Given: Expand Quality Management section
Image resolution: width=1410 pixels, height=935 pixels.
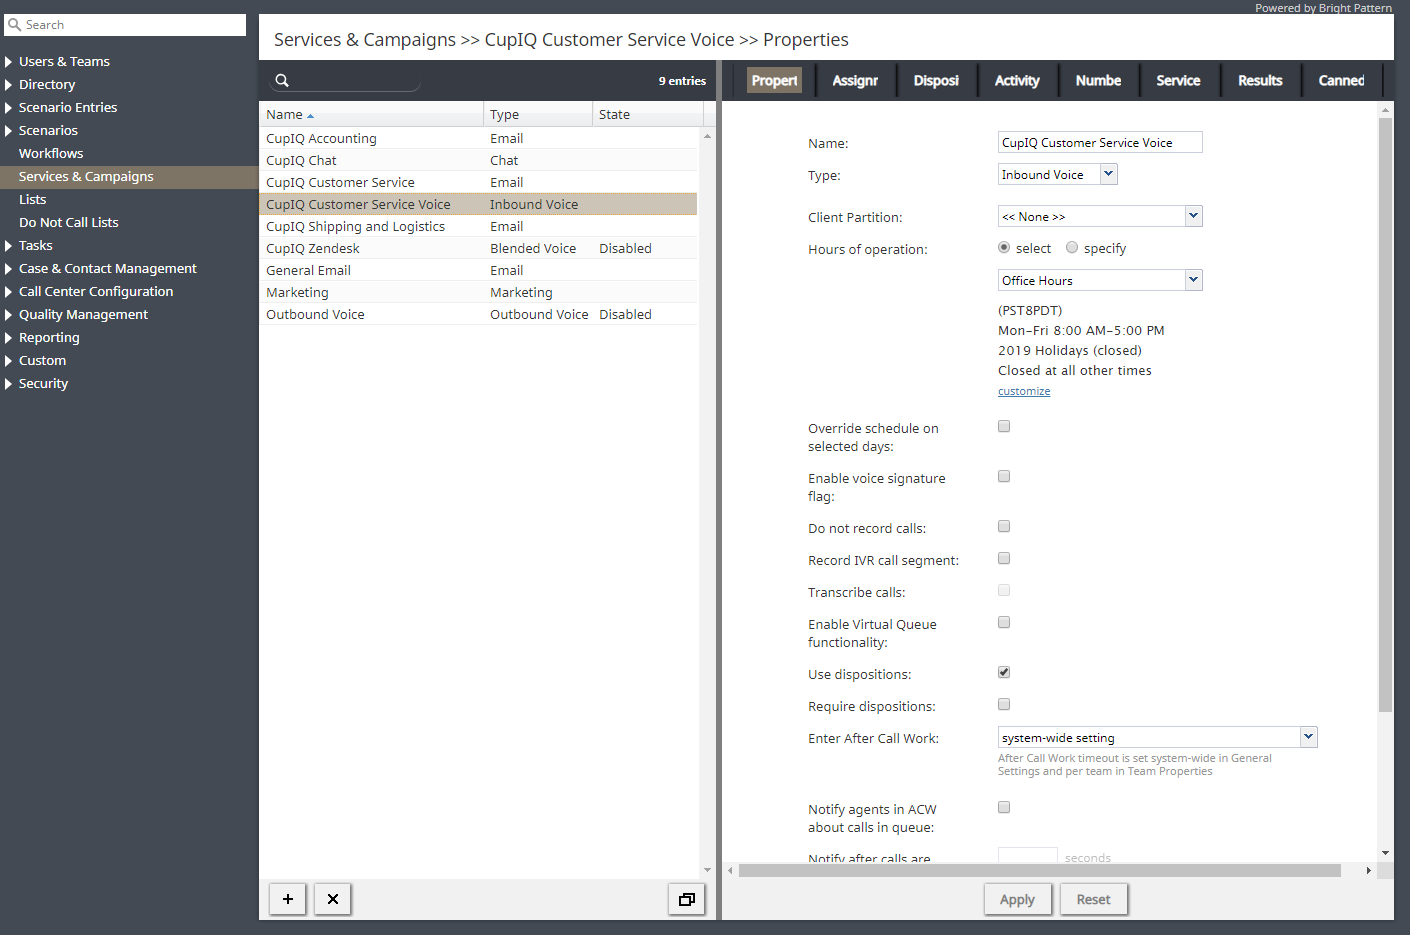Looking at the screenshot, I should 9,315.
